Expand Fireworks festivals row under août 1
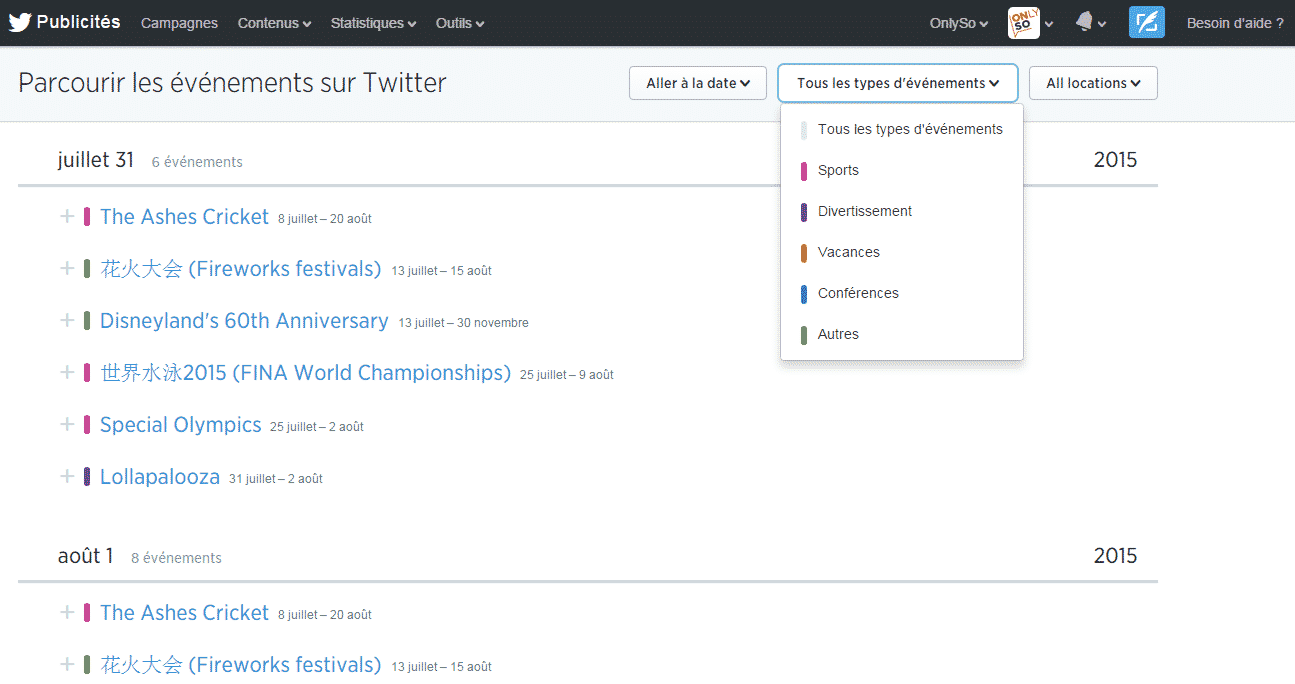1295x684 pixels. tap(67, 664)
